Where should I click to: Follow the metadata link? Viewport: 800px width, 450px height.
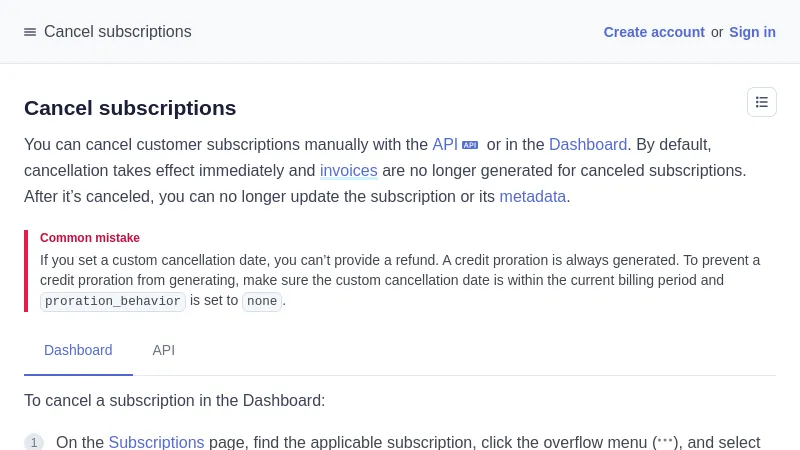(x=533, y=196)
